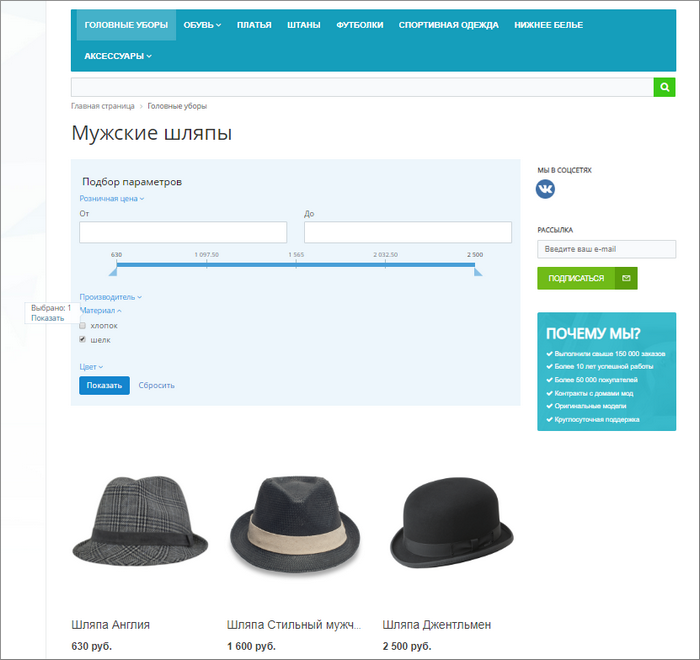Expand the Розничная цена filter section
The height and width of the screenshot is (660, 700).
click(x=112, y=199)
